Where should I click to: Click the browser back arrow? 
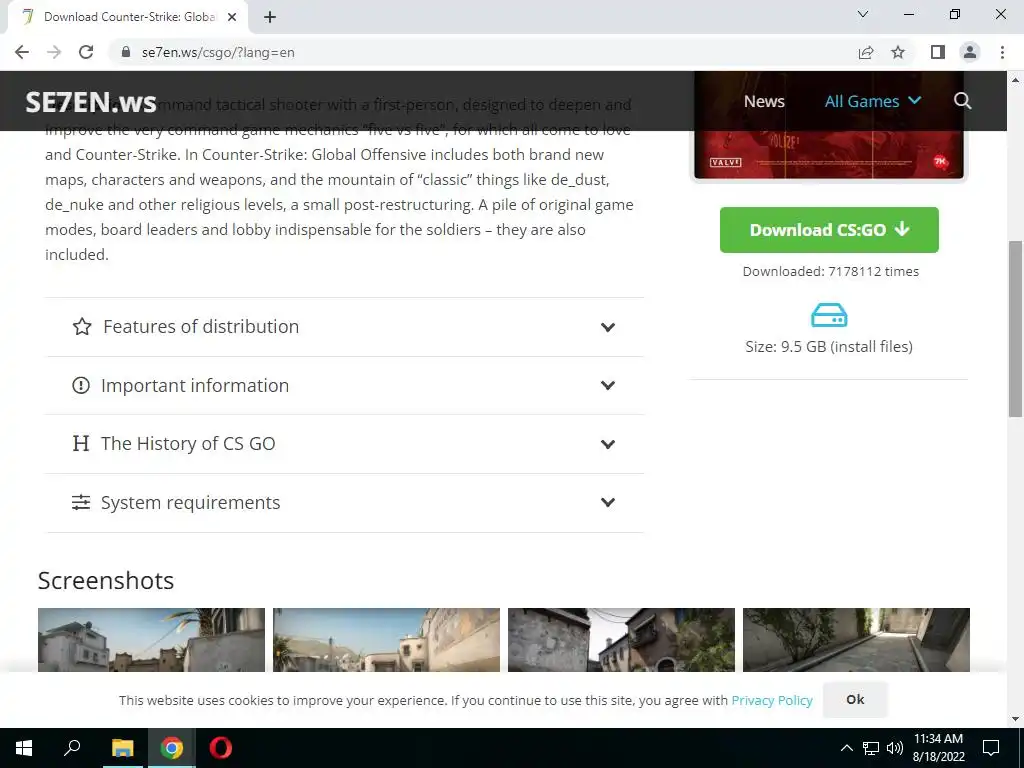tap(22, 52)
